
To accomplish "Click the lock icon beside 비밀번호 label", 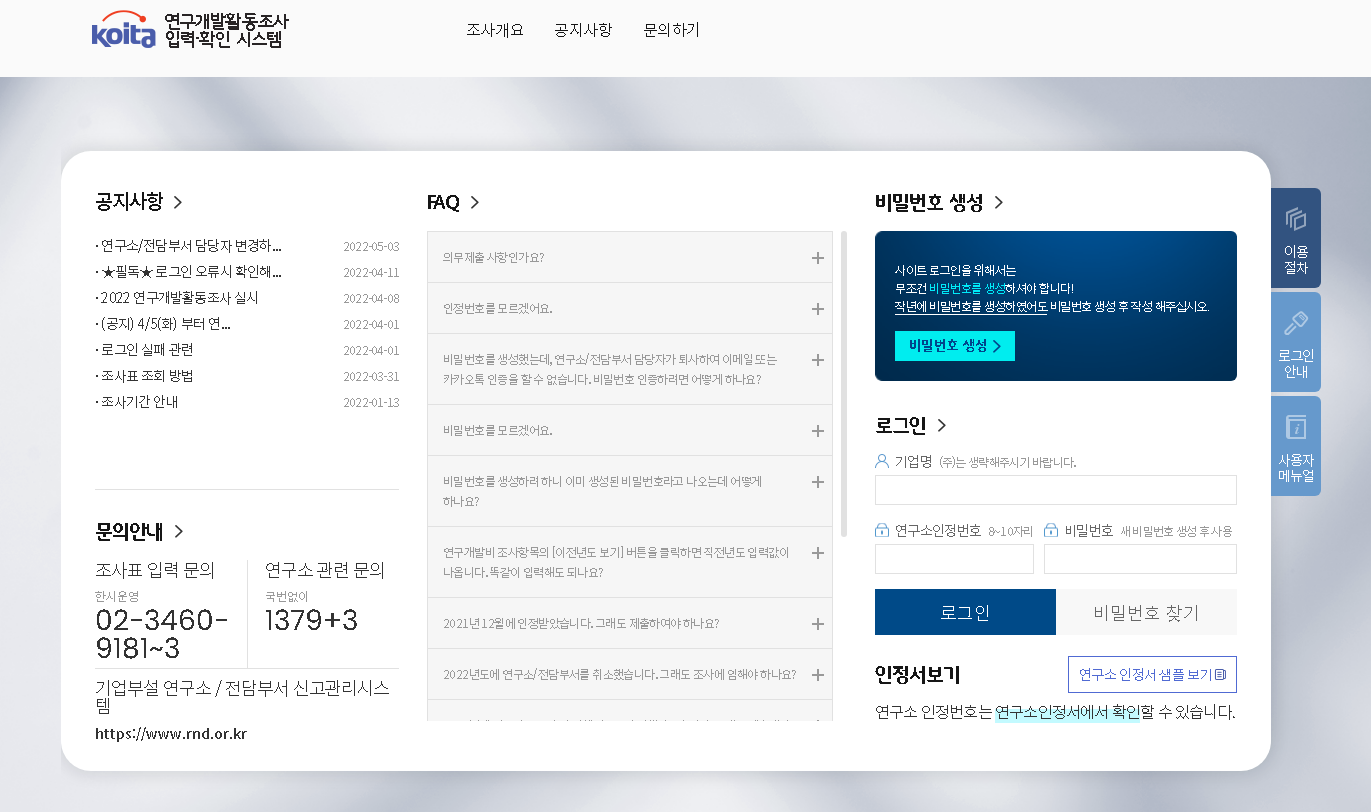I will [x=1051, y=530].
